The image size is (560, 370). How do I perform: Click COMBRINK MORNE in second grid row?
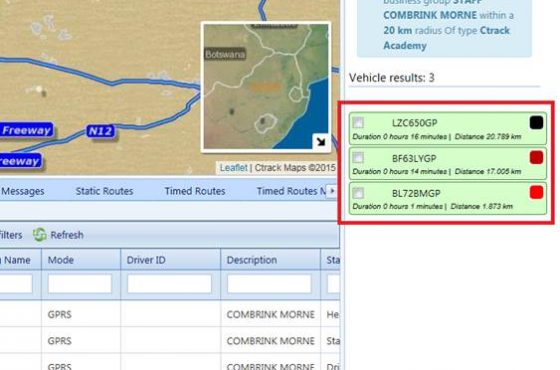(270, 341)
